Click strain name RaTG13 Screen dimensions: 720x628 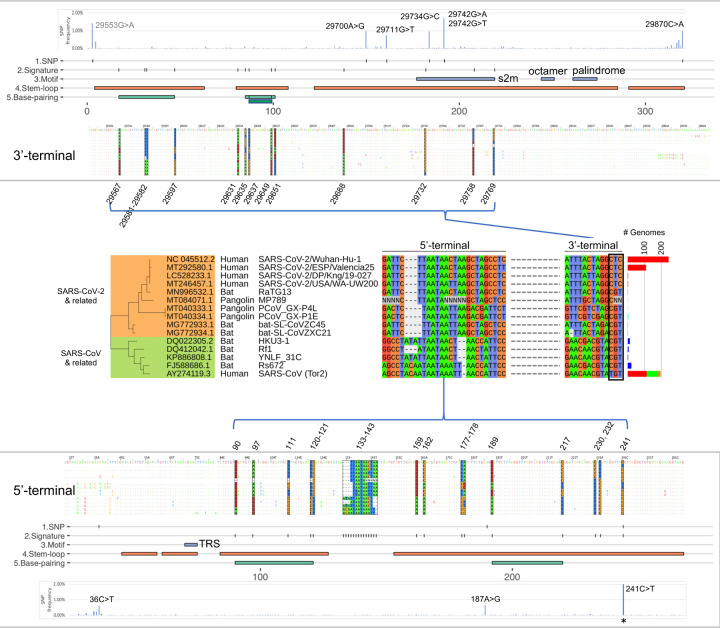point(275,292)
